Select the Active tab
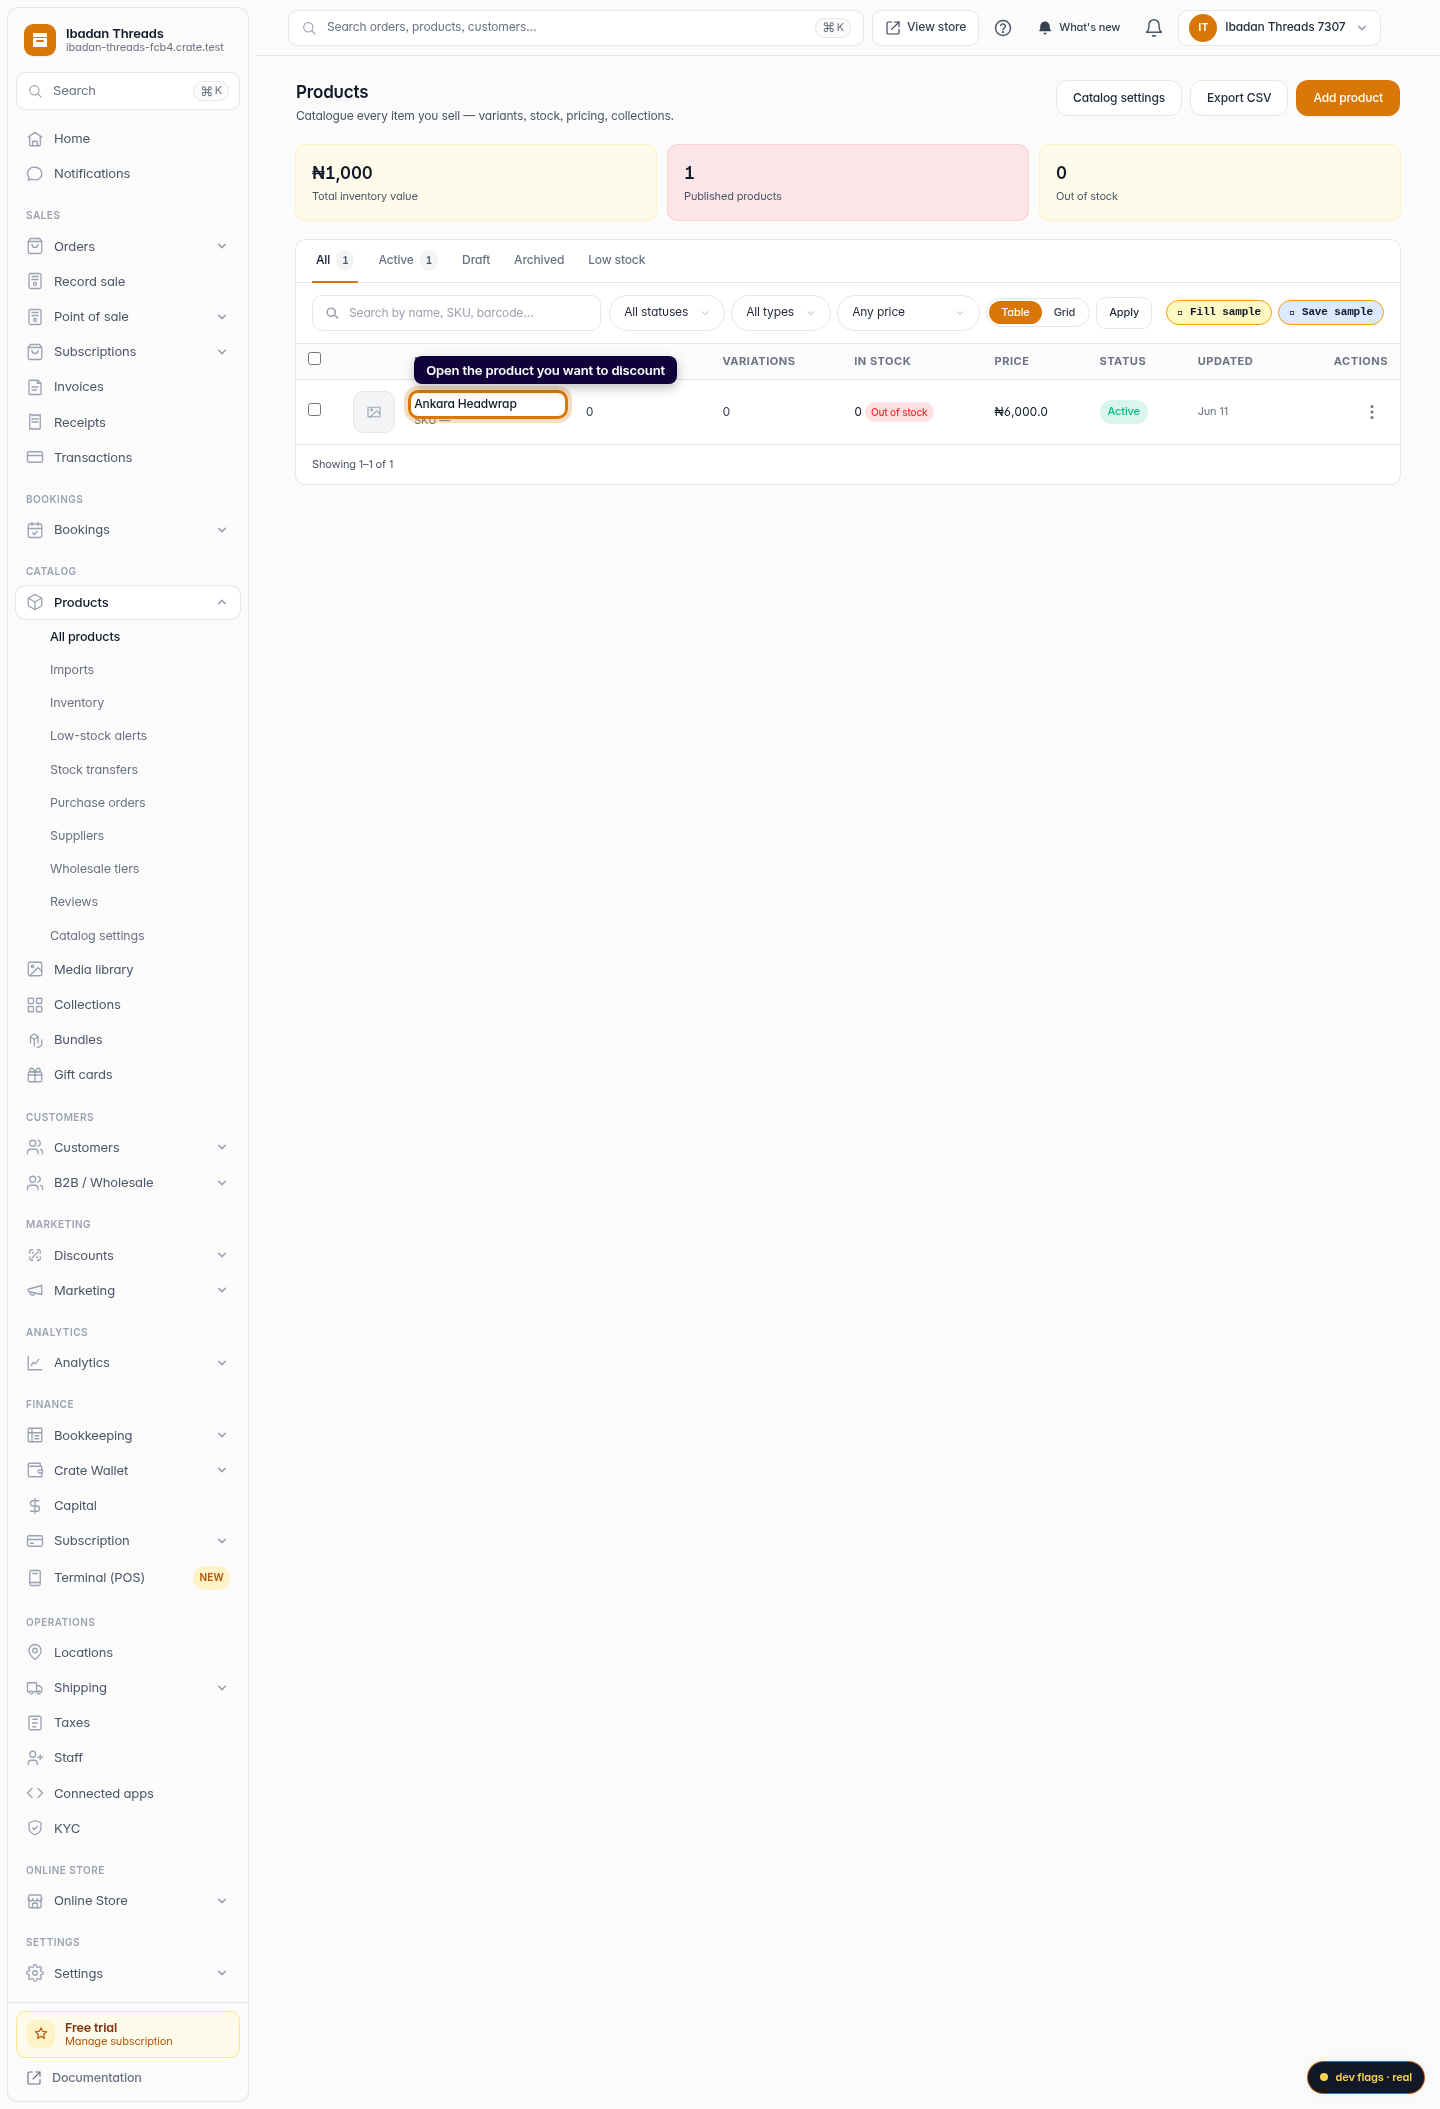Image resolution: width=1440 pixels, height=2109 pixels. [x=407, y=261]
